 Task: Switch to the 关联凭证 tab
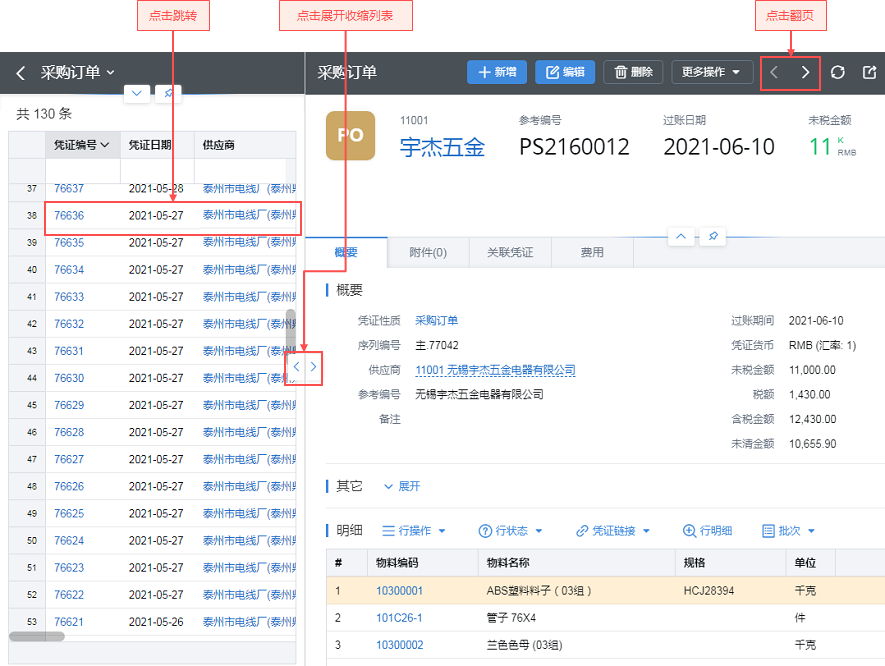pos(510,253)
